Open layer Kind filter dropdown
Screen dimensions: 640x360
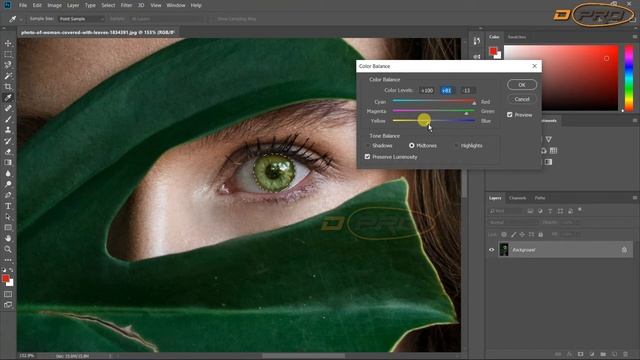(x=505, y=211)
